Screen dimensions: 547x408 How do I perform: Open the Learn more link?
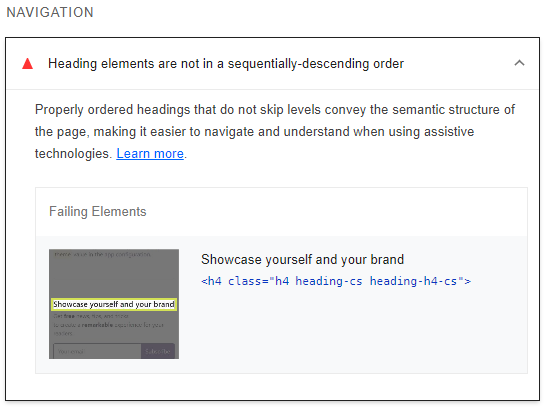coord(150,153)
